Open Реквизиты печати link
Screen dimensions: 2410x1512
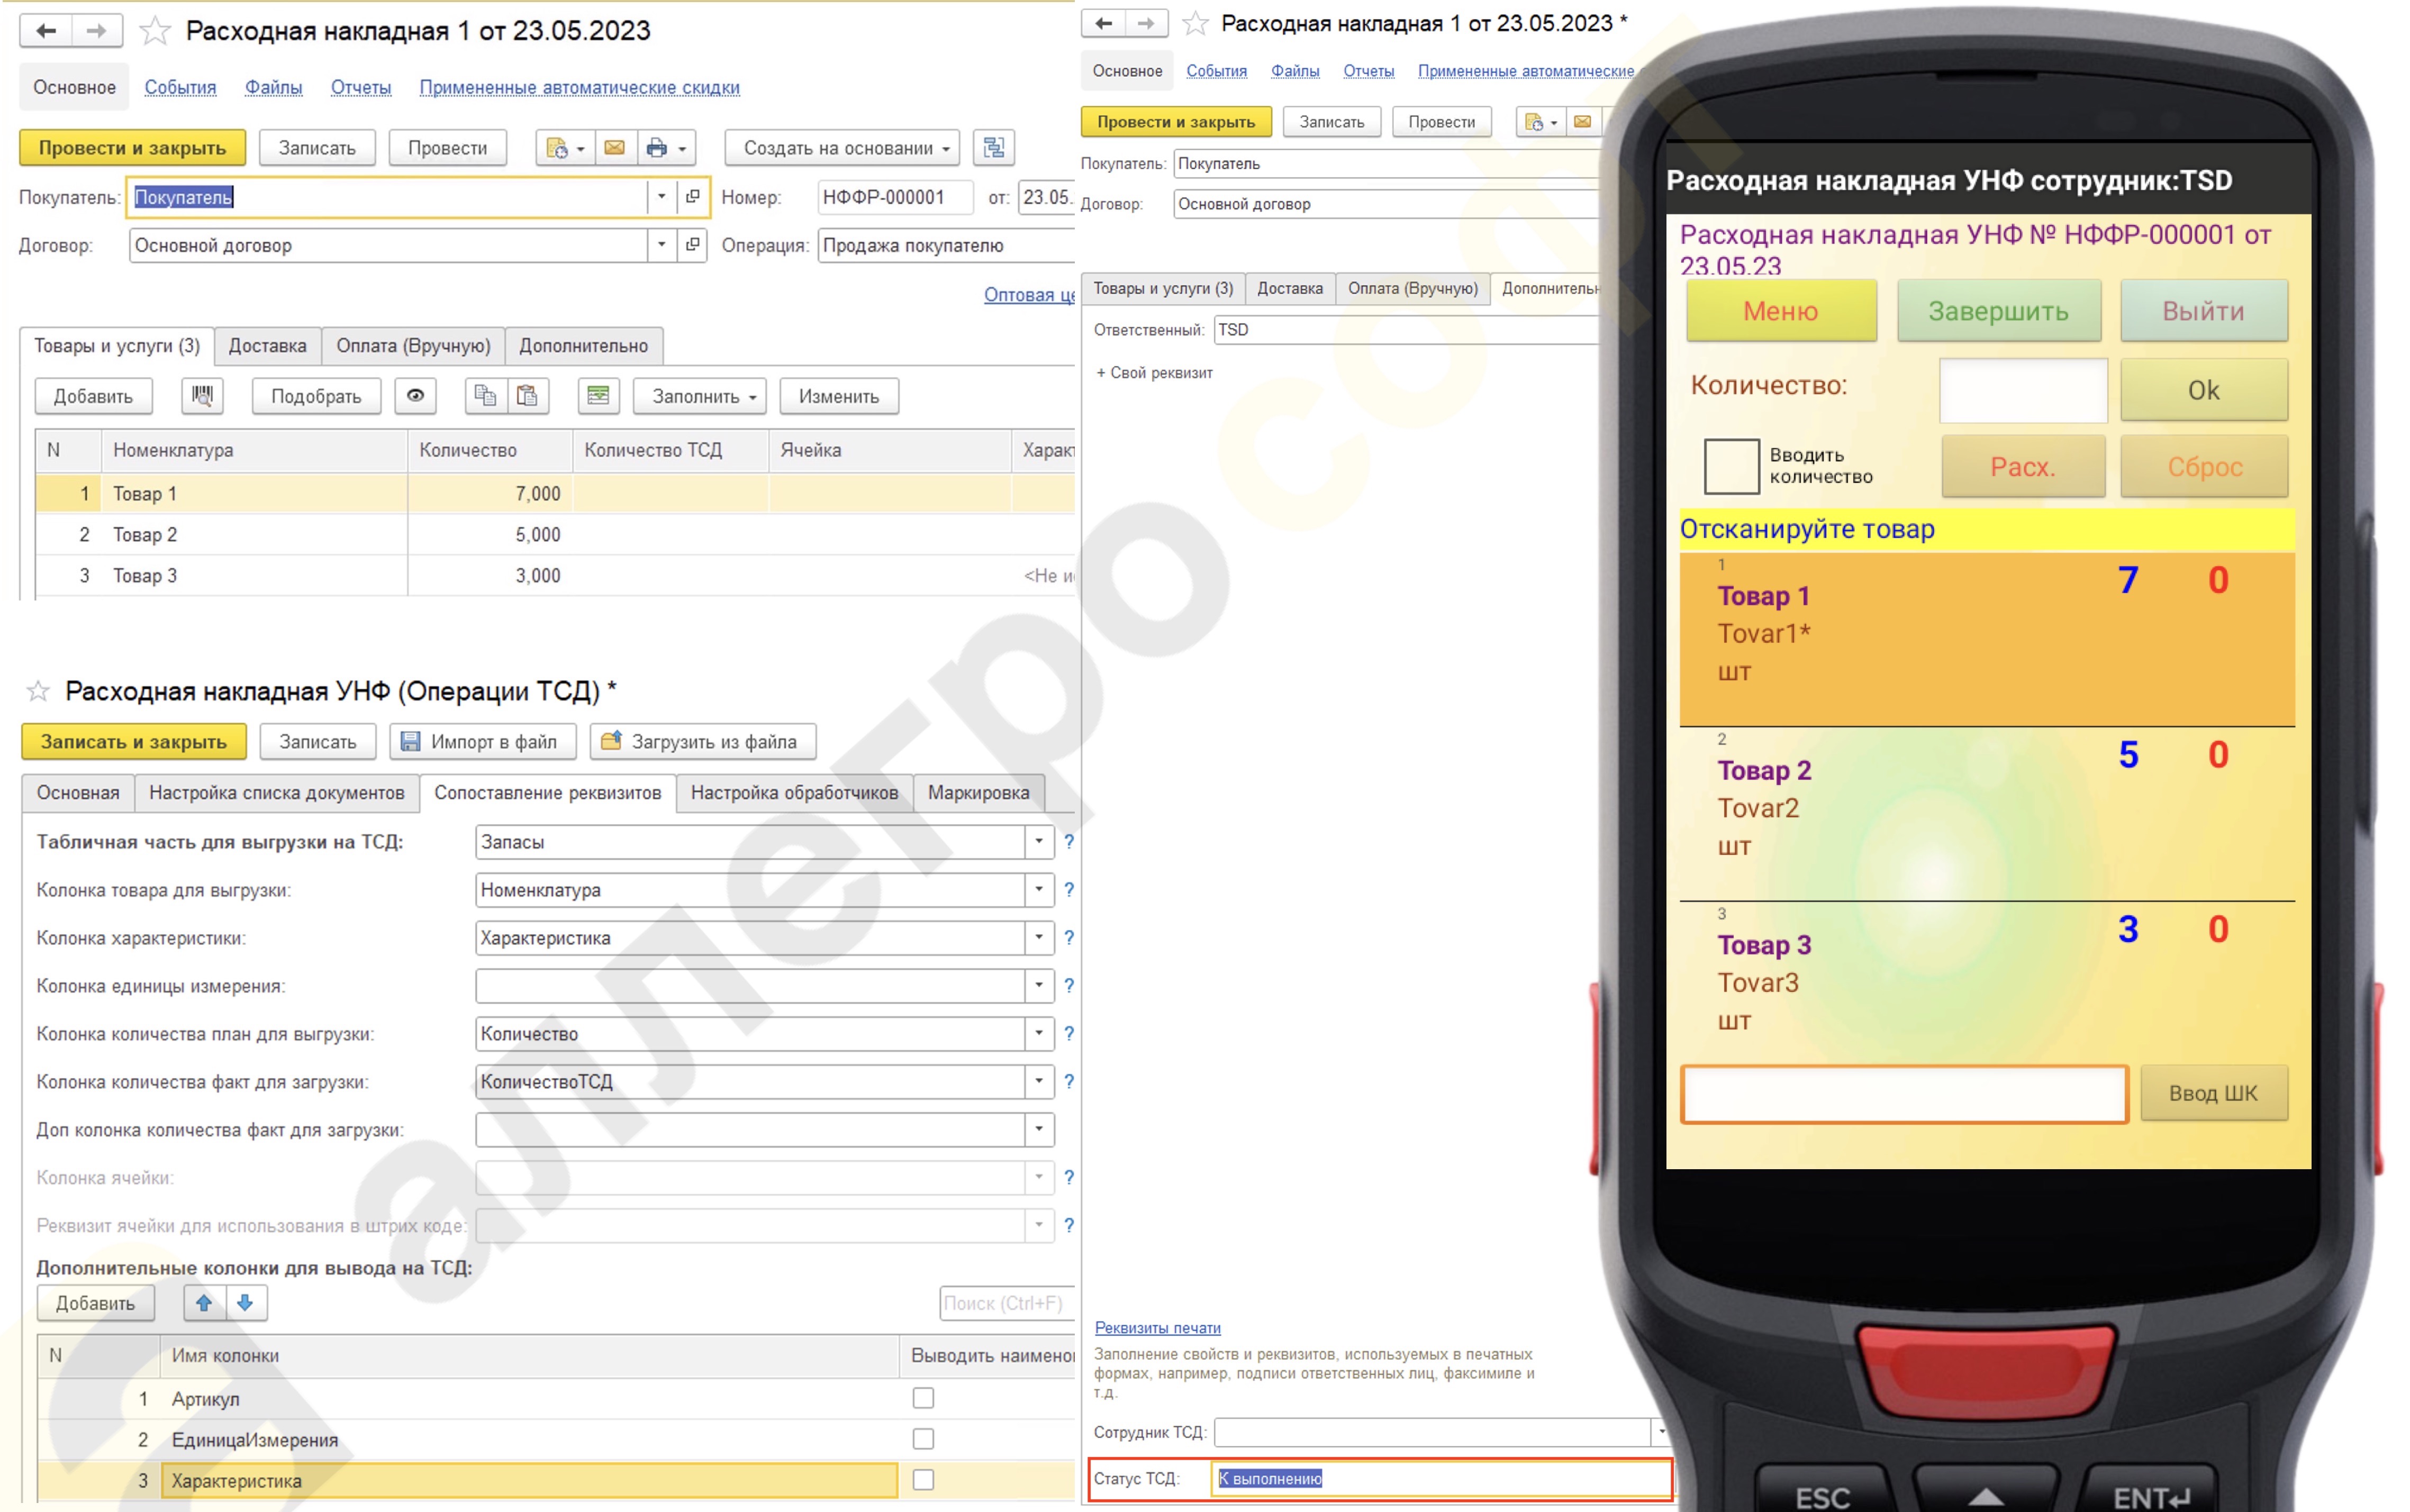pyautogui.click(x=1157, y=1328)
